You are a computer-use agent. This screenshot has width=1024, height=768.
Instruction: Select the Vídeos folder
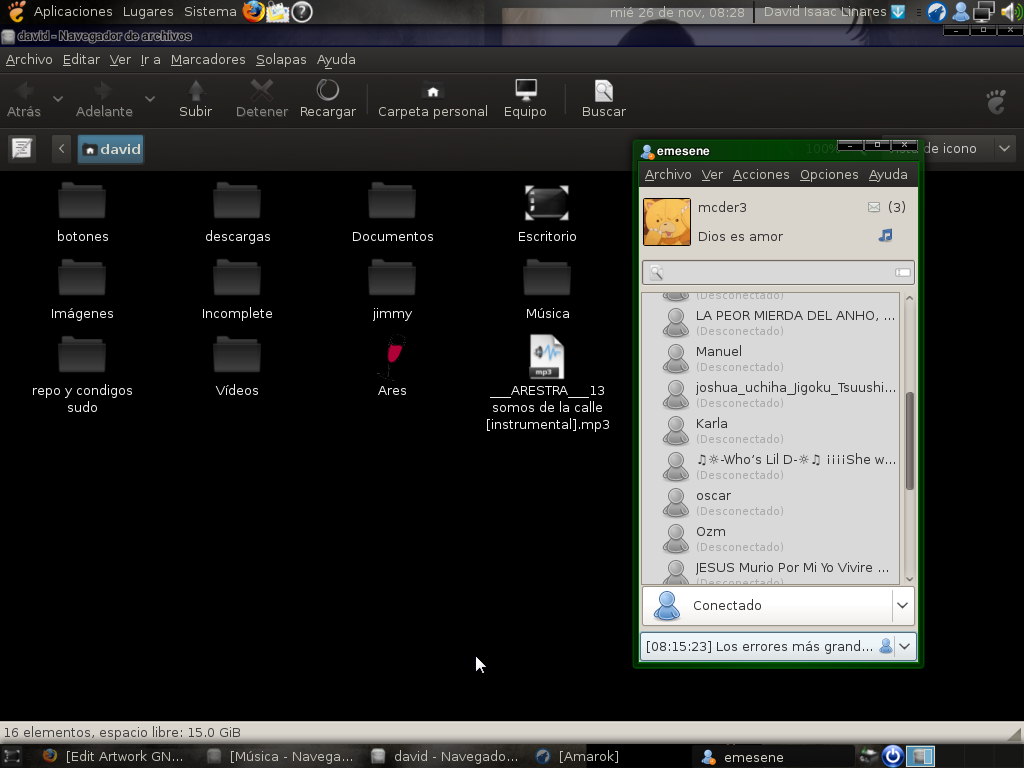click(237, 368)
